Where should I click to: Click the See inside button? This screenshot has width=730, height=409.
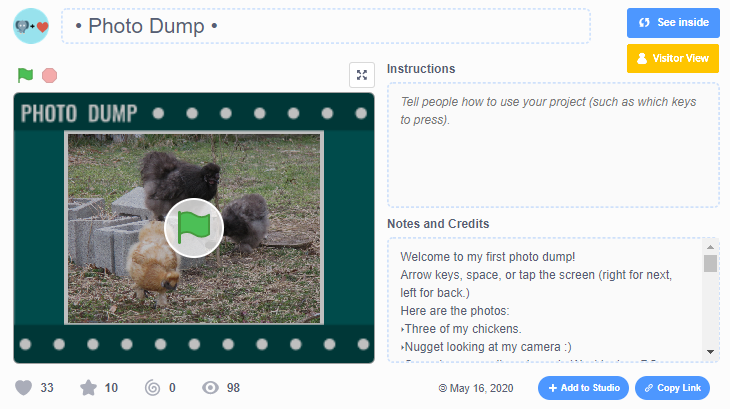[x=673, y=23]
